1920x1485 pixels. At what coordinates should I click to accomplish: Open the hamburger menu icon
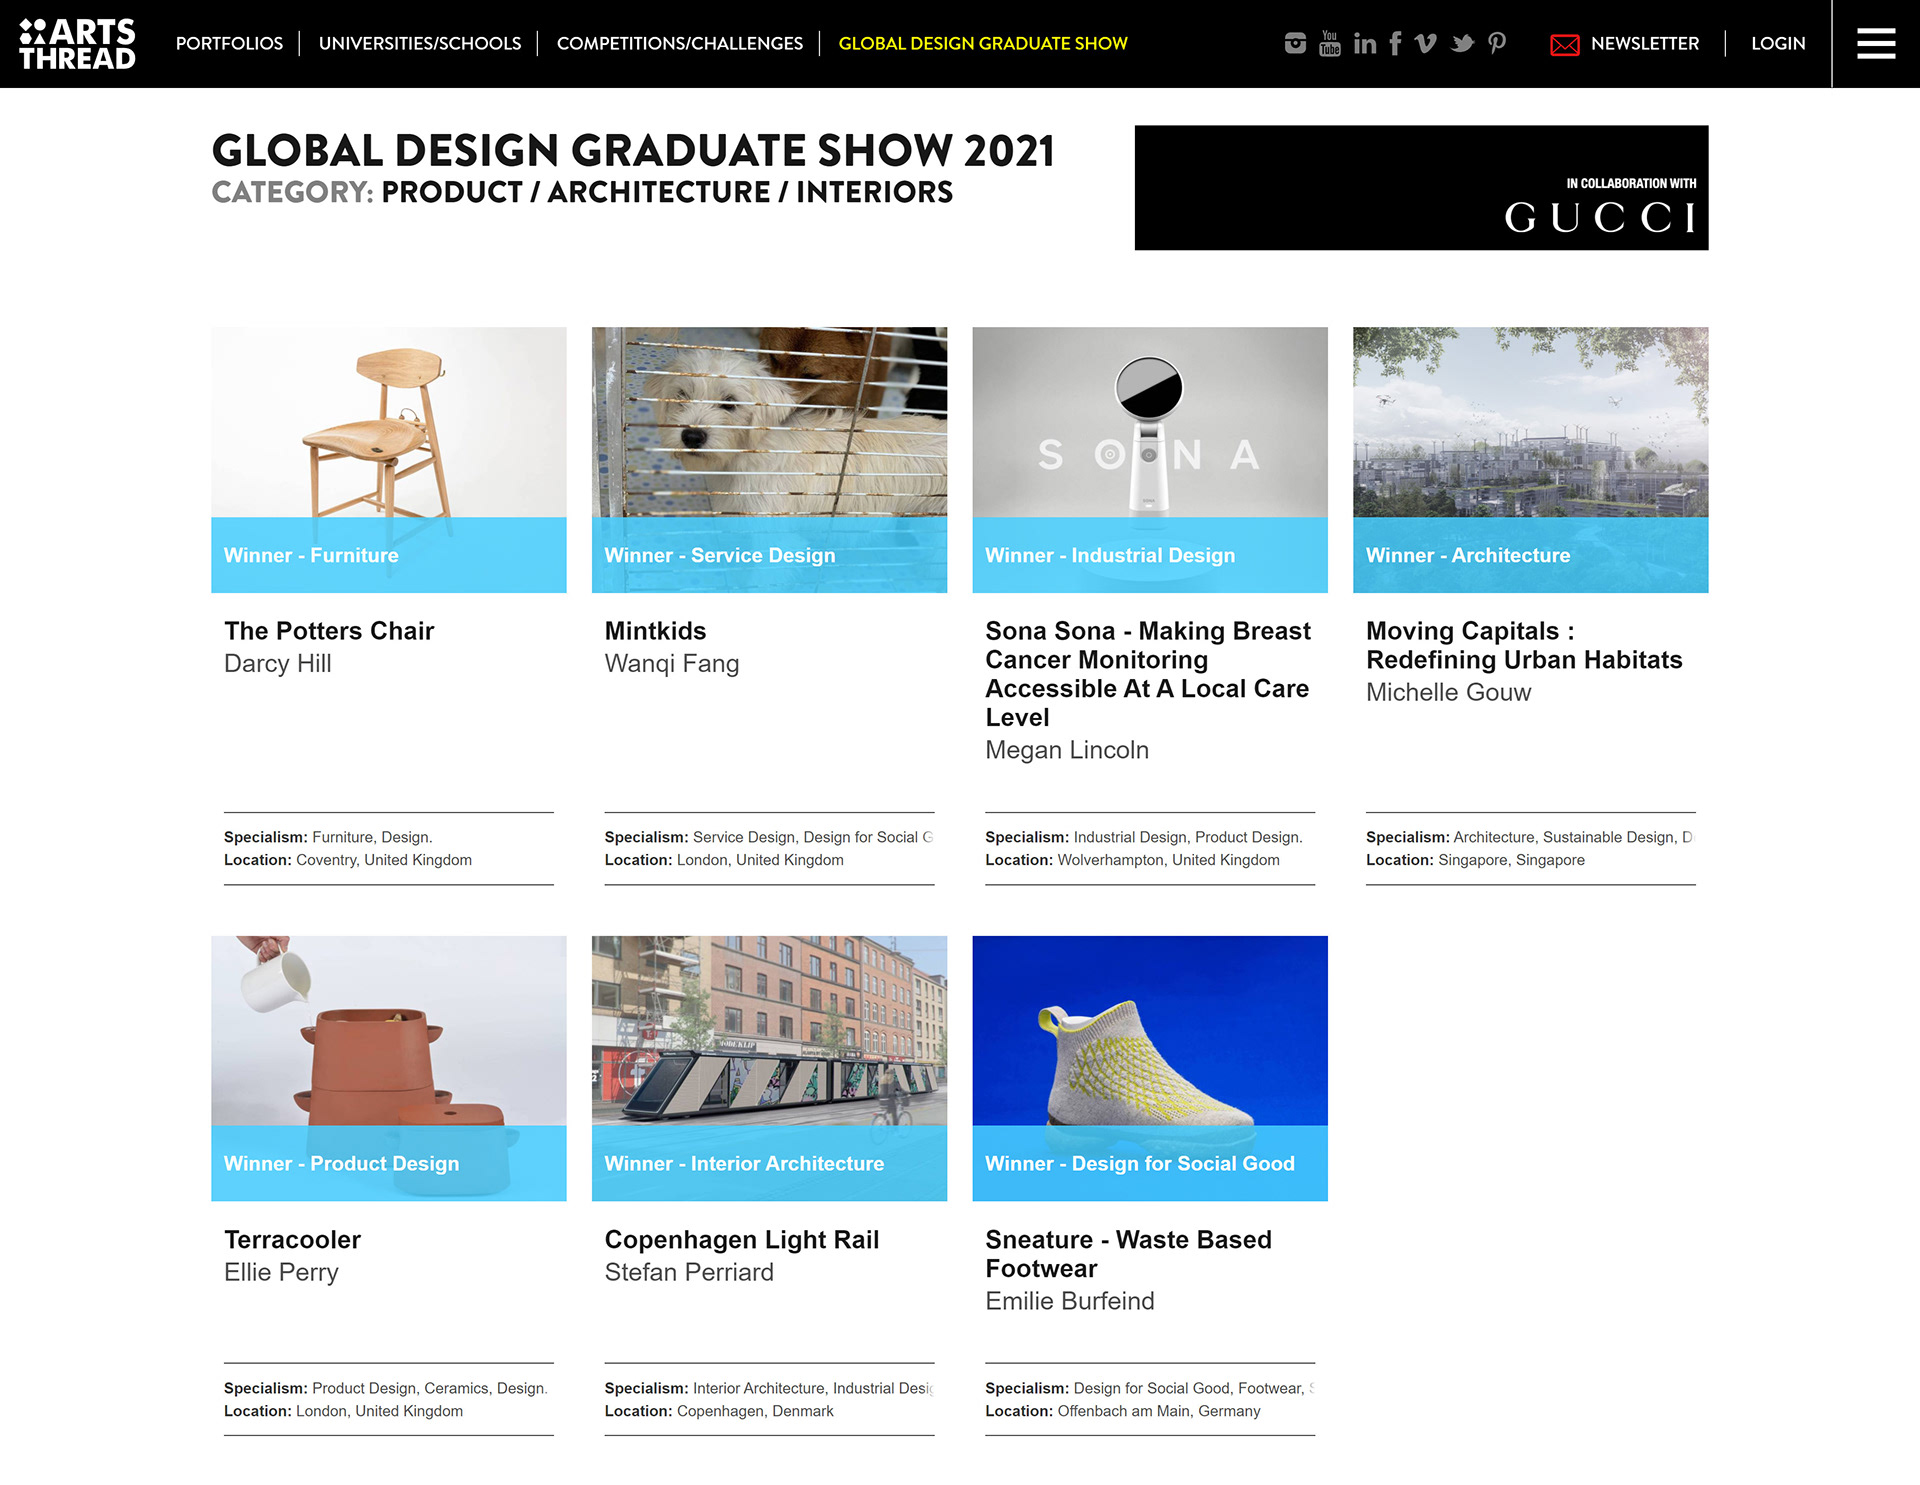pyautogui.click(x=1876, y=43)
